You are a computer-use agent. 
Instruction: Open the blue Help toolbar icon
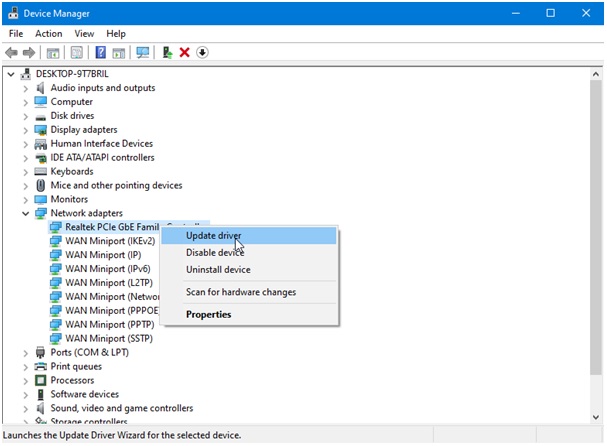click(x=101, y=52)
